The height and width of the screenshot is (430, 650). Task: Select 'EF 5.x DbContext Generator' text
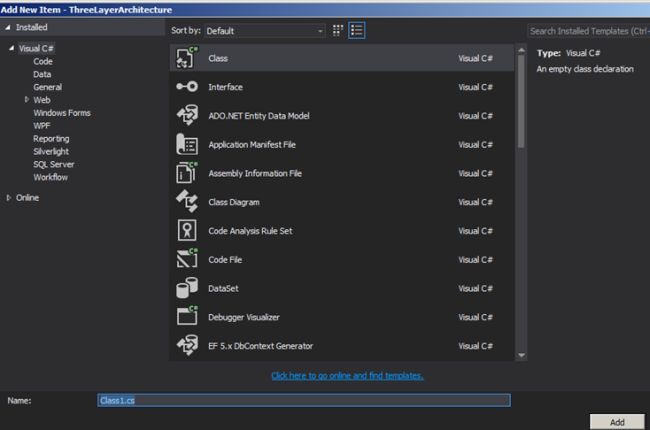pos(260,346)
